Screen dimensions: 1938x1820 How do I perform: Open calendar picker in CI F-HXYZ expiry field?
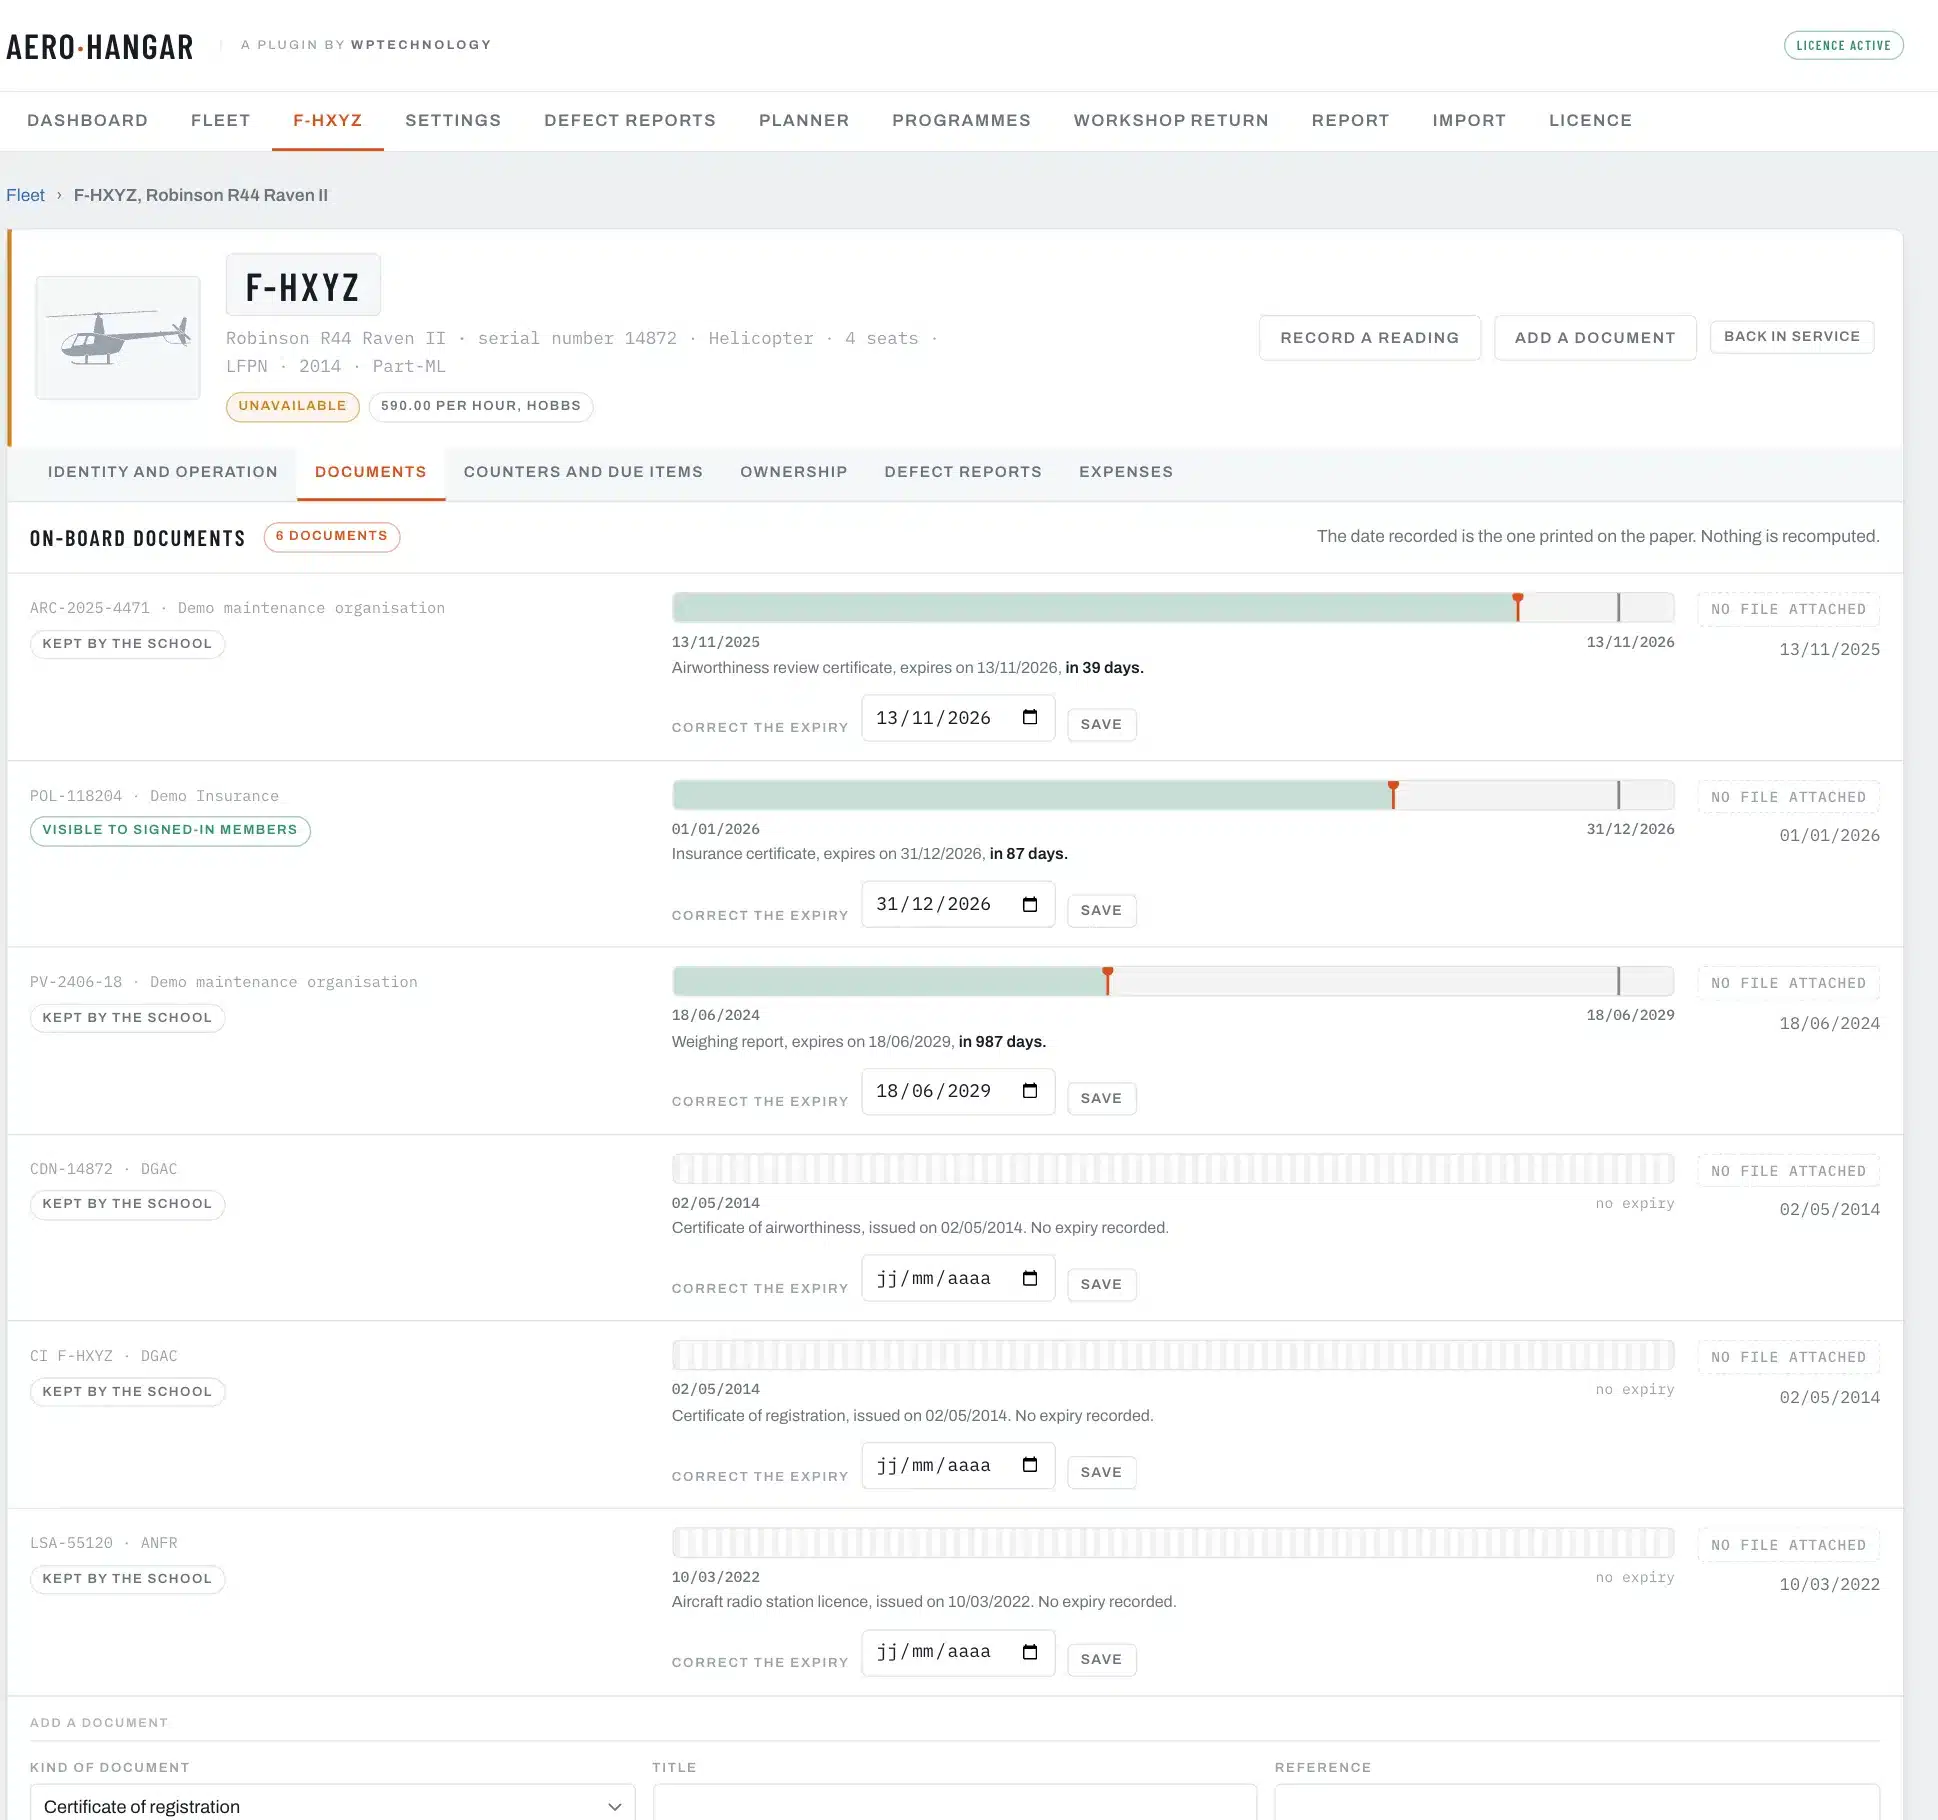click(x=1030, y=1464)
